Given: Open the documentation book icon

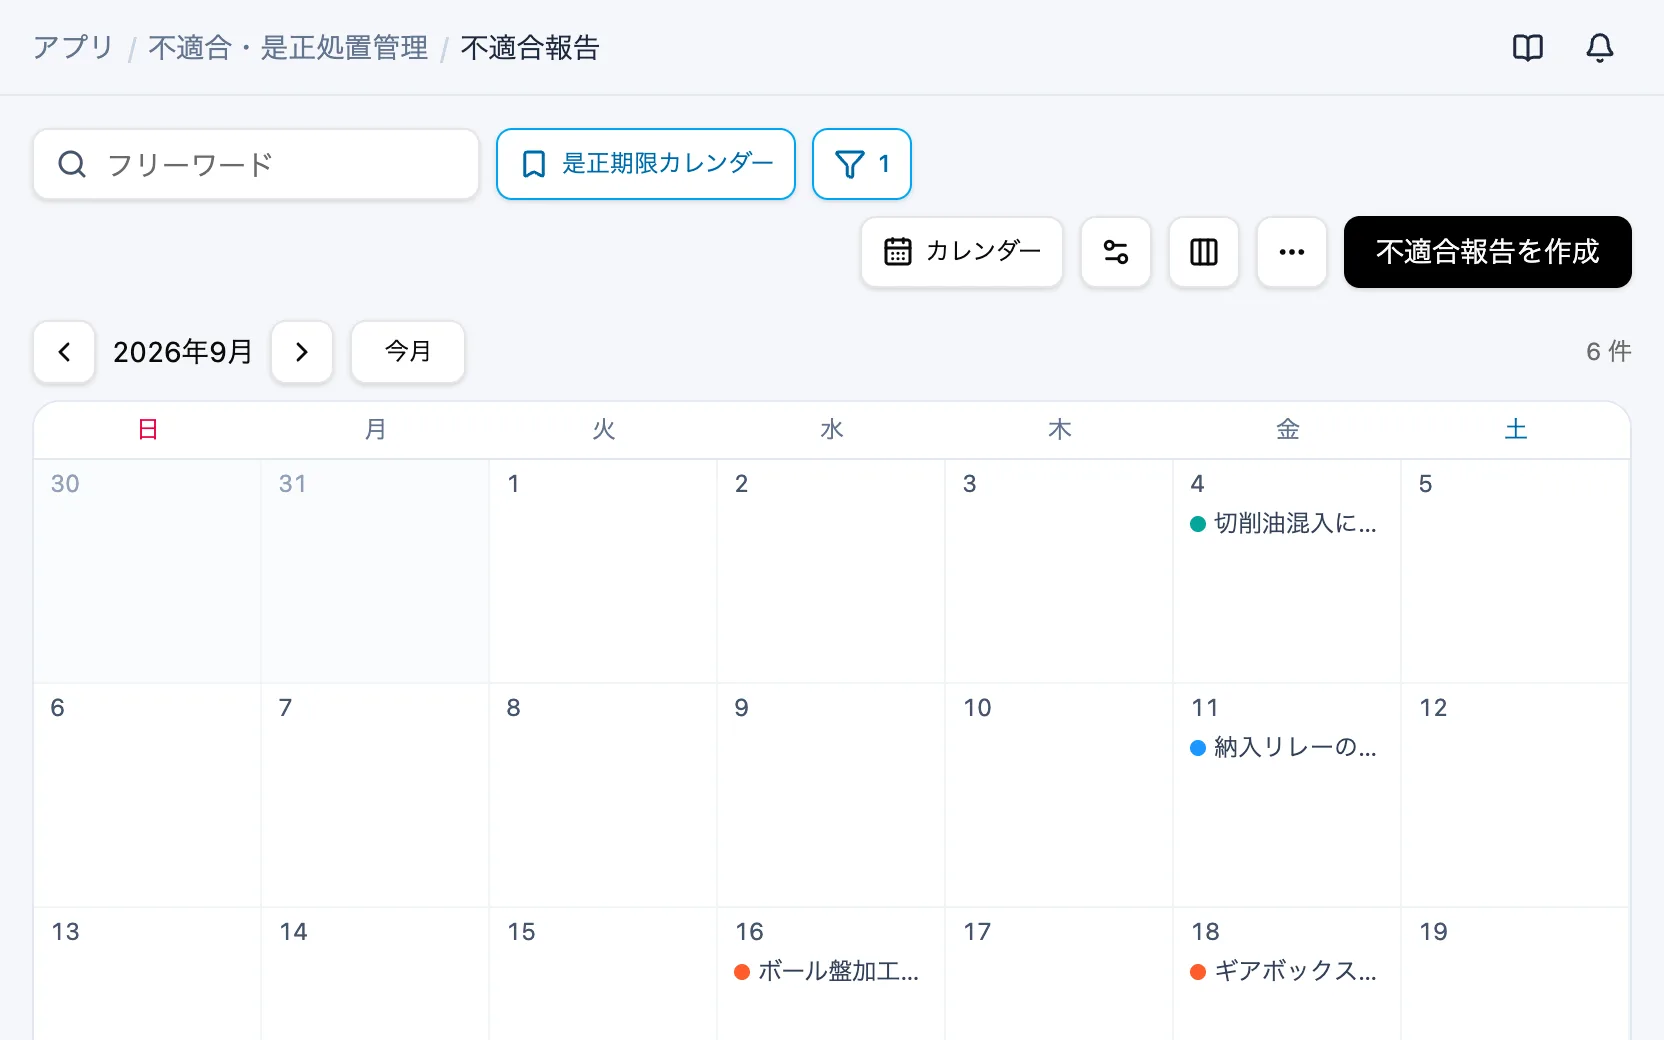Looking at the screenshot, I should coord(1528,48).
